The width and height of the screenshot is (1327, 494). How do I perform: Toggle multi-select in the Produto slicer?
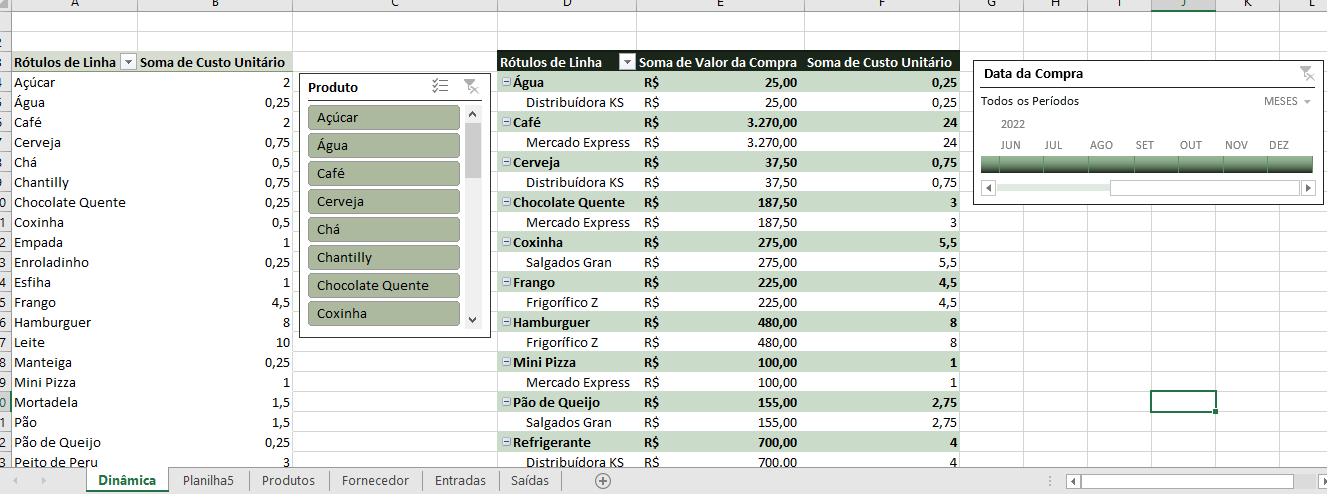point(440,87)
